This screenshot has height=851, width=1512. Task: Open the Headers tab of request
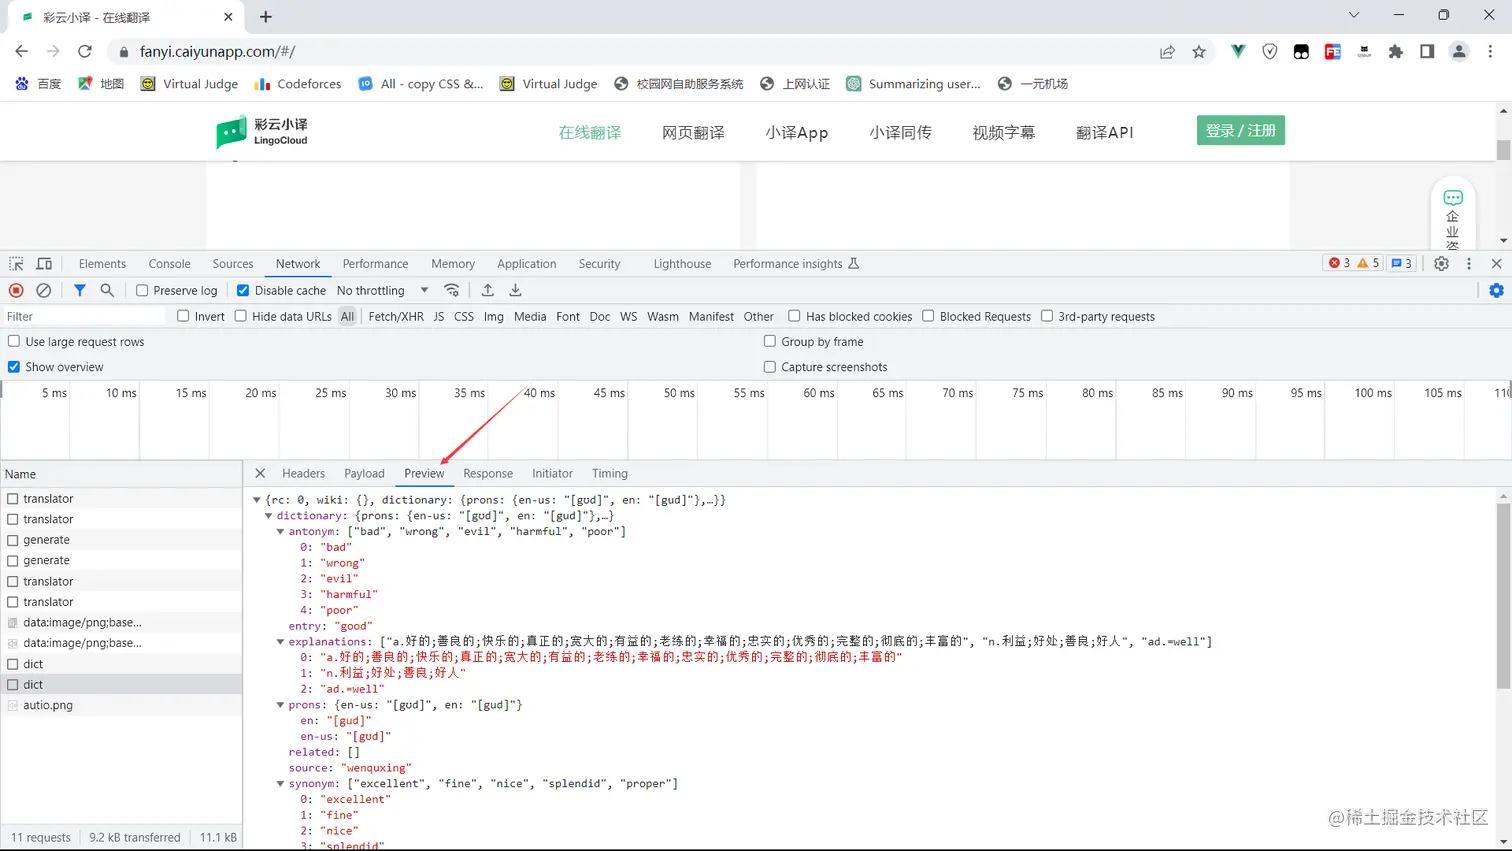coord(303,473)
